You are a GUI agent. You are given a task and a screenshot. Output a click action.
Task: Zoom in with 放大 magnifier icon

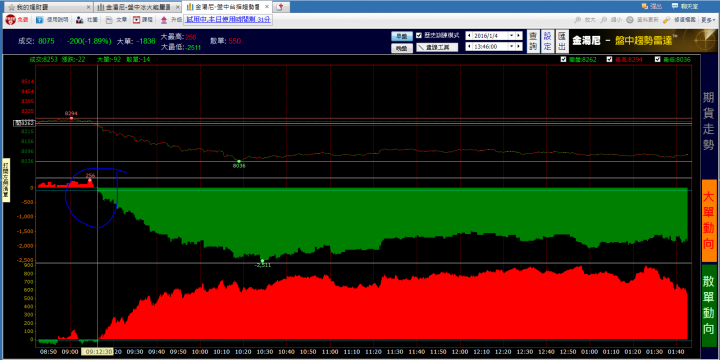click(579, 20)
